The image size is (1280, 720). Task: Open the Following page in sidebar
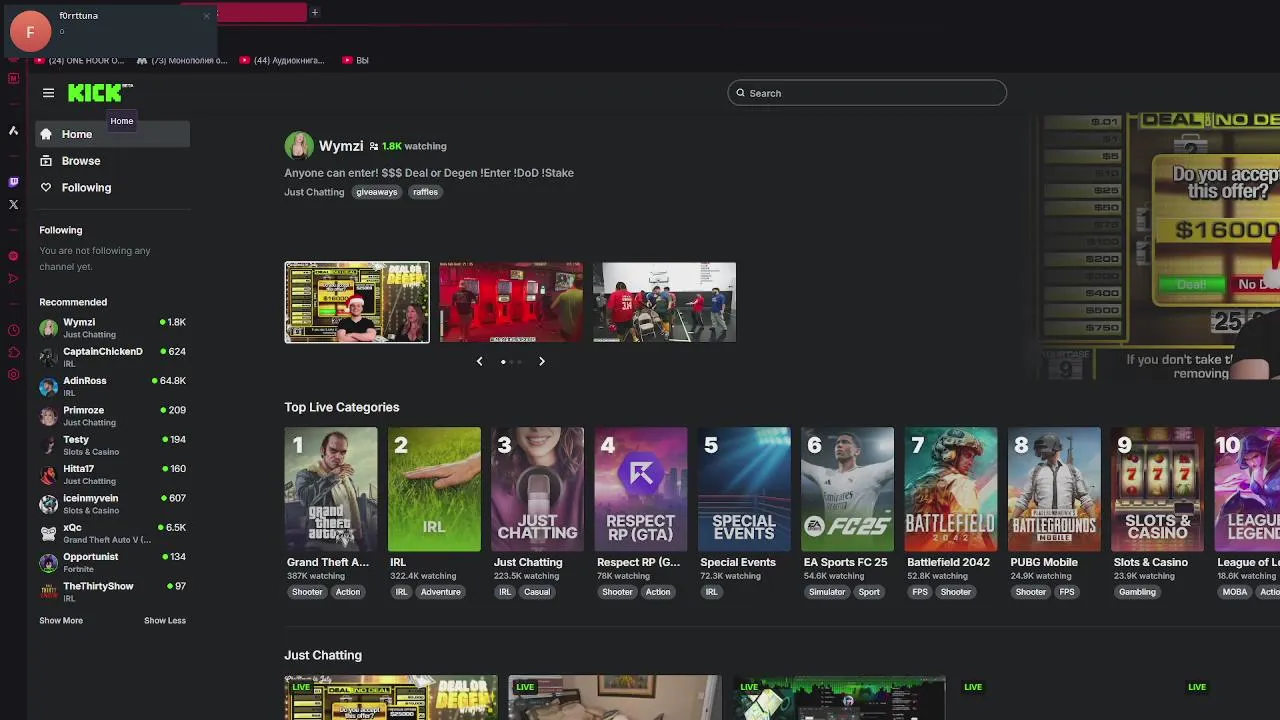112,188
